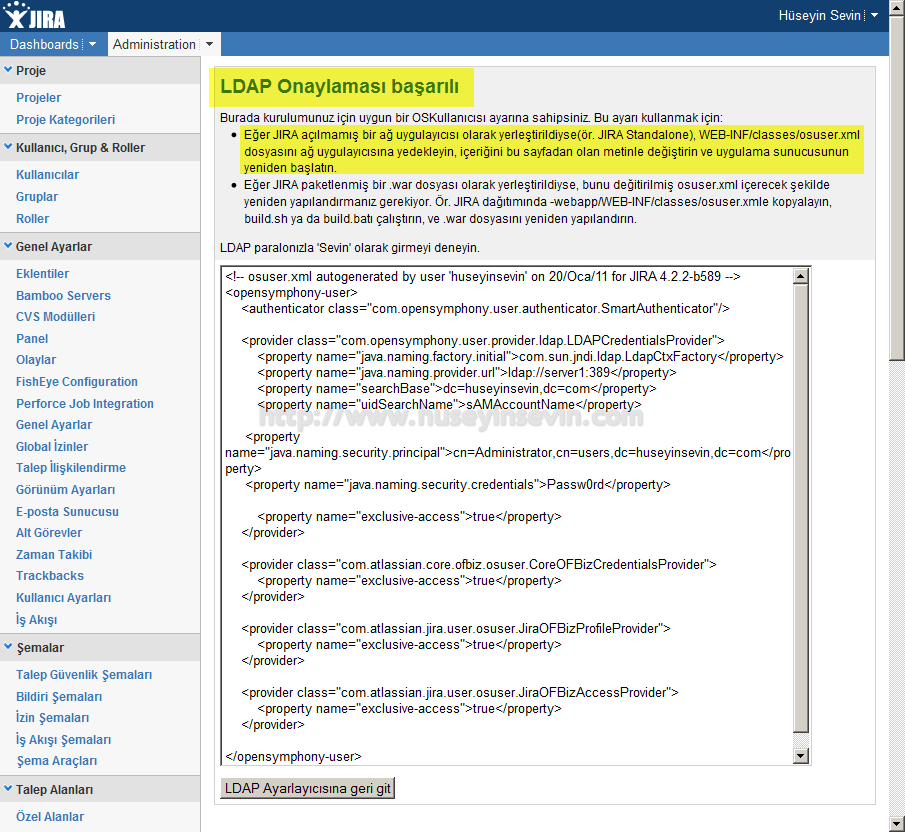
Task: Open Bamboo Servers settings
Action: 63,295
